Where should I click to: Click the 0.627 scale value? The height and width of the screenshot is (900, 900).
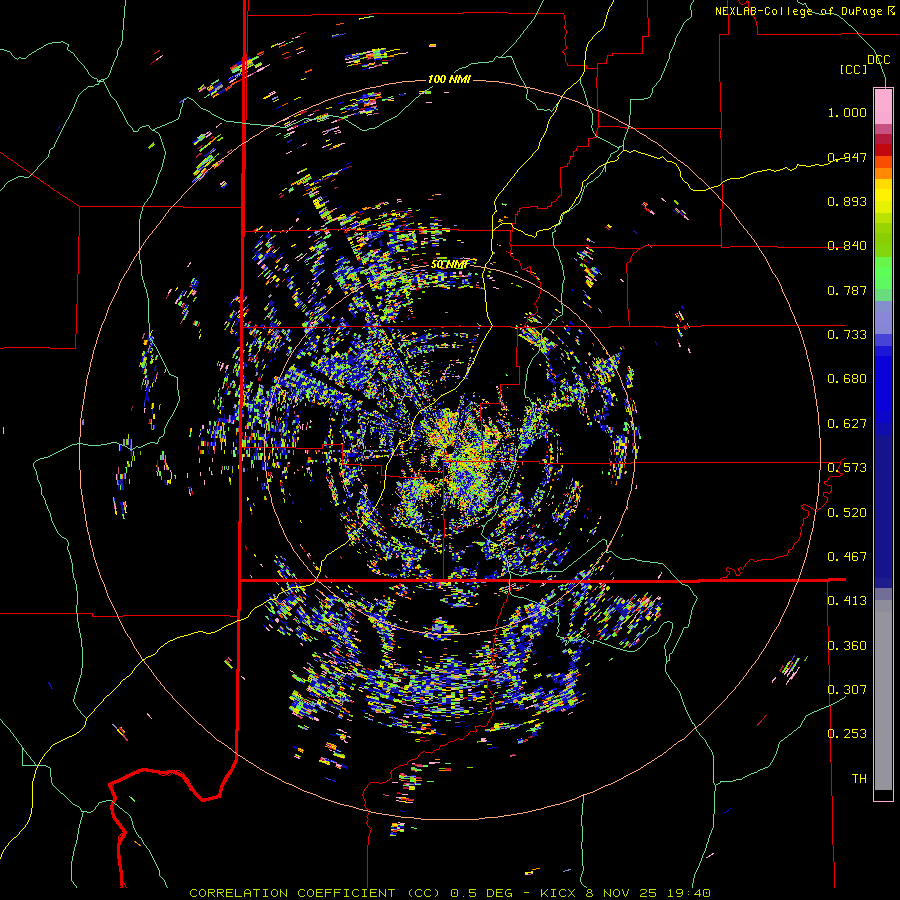click(x=847, y=423)
